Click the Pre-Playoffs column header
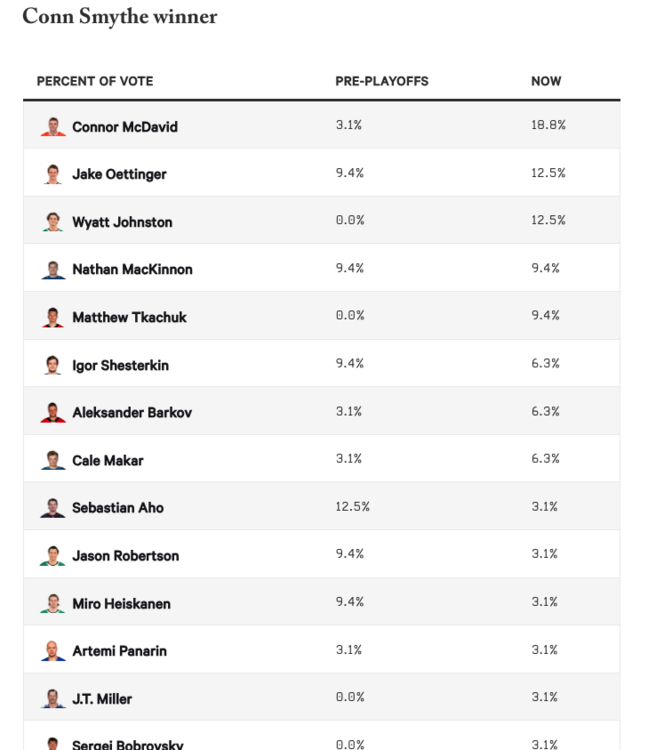 (x=381, y=81)
